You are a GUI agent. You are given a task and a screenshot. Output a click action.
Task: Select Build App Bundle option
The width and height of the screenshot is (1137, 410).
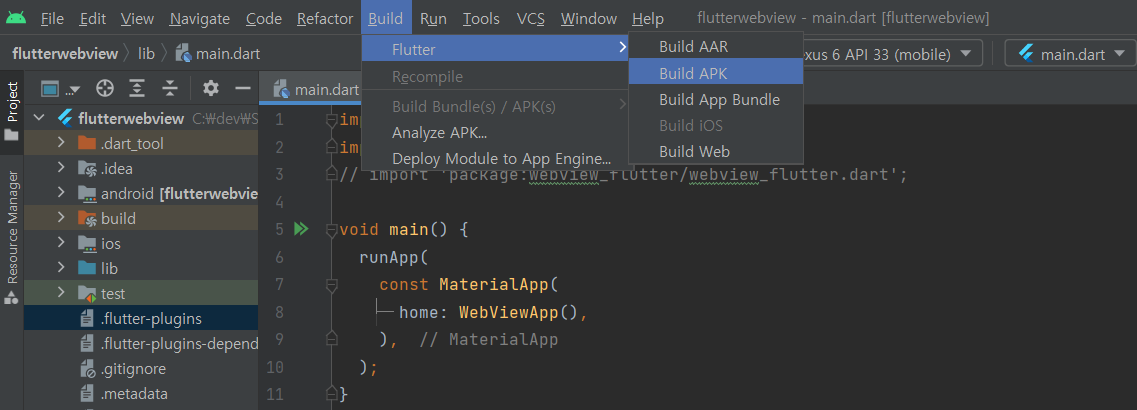pos(716,99)
